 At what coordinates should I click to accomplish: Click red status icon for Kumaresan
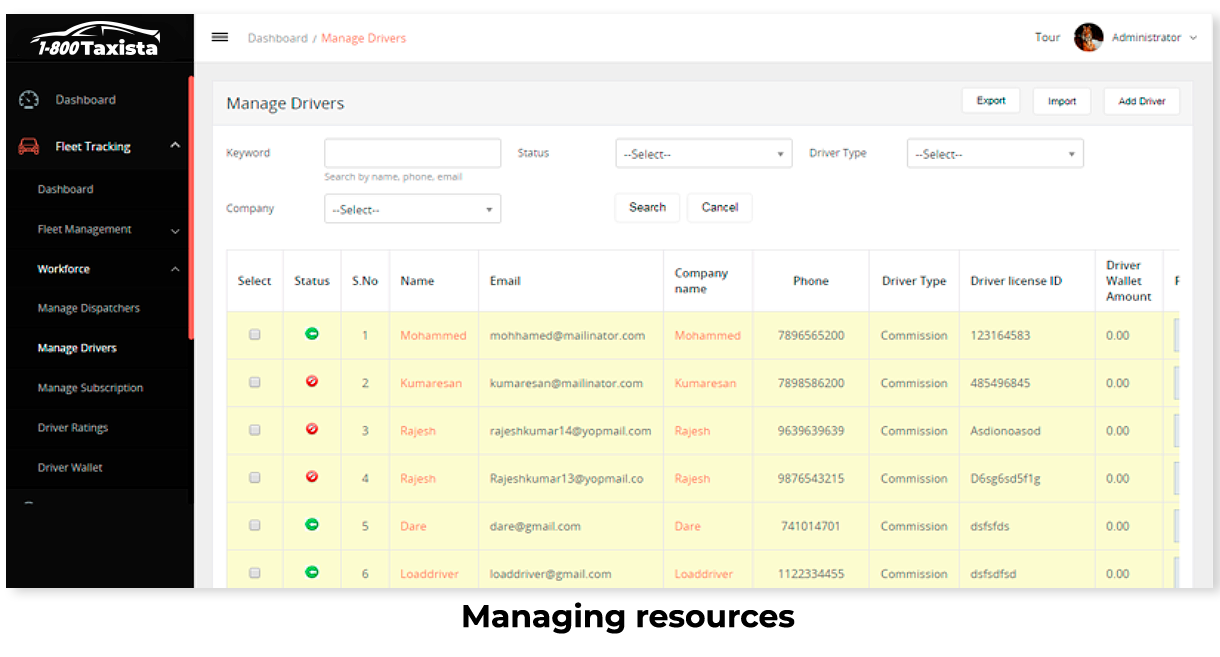[312, 382]
